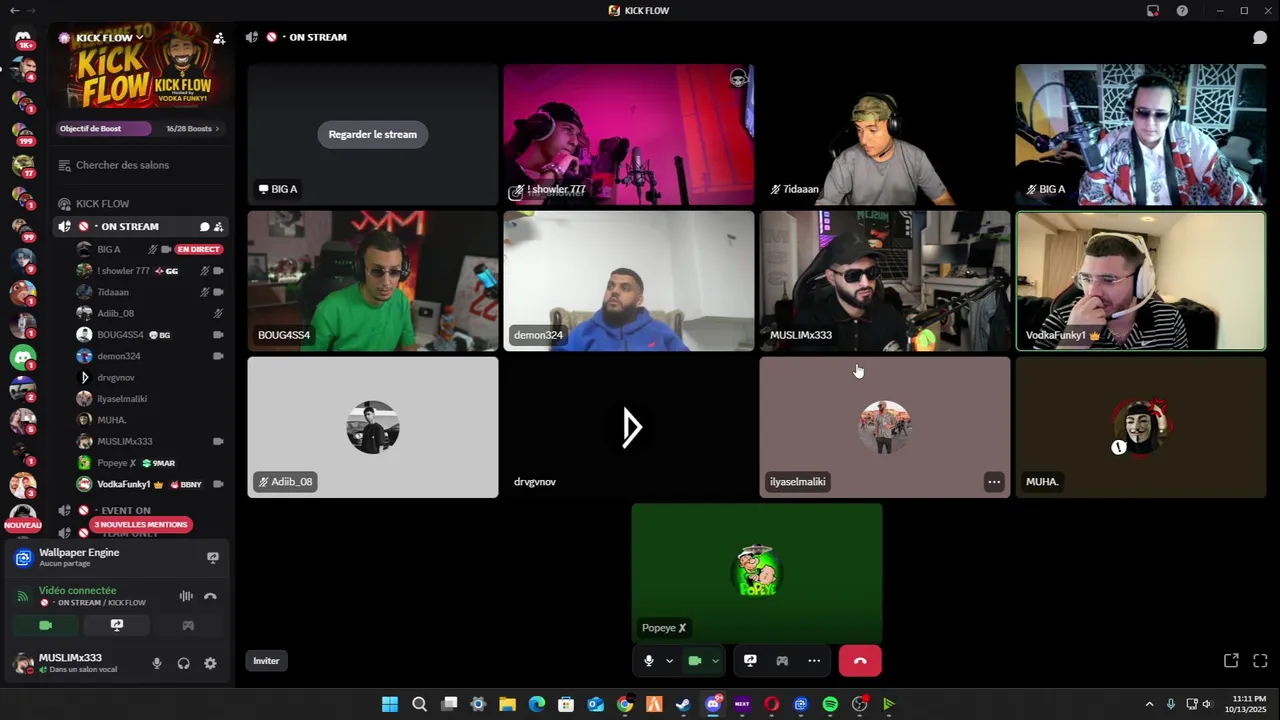Open Help question mark icon in title bar
This screenshot has width=1280, height=720.
click(x=1182, y=10)
